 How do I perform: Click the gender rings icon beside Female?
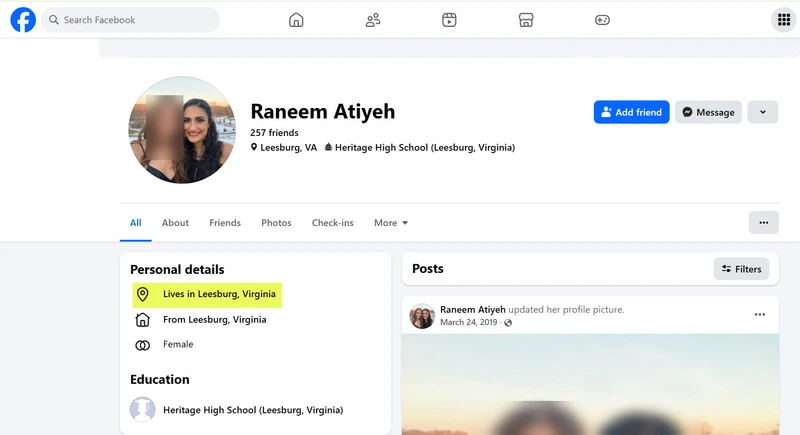pos(142,345)
